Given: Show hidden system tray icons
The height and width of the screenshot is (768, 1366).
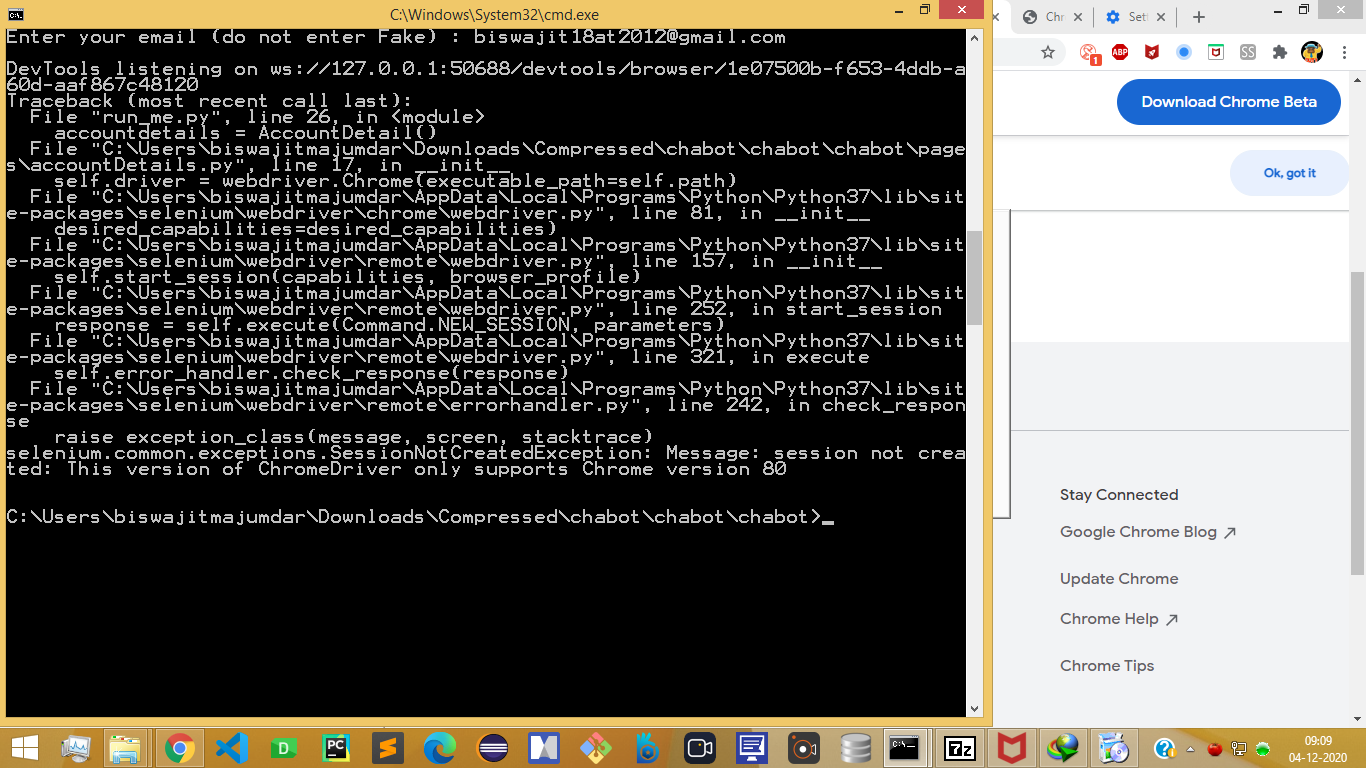Looking at the screenshot, I should tap(1188, 749).
